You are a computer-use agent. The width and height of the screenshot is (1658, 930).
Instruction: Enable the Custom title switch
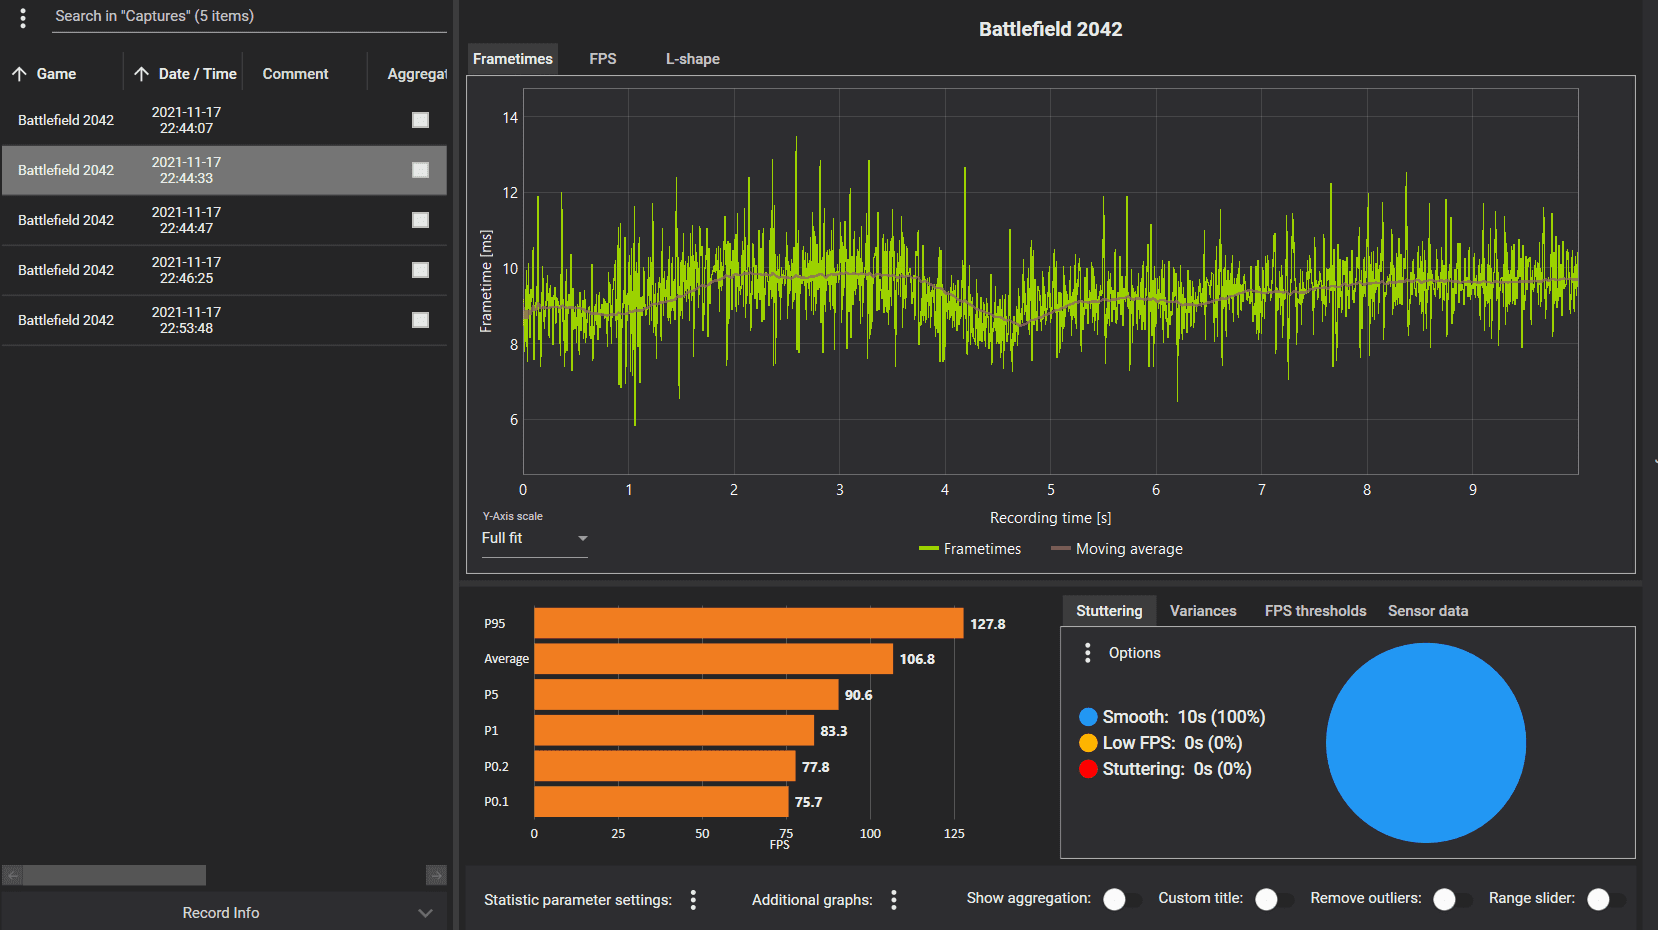[x=1274, y=899]
